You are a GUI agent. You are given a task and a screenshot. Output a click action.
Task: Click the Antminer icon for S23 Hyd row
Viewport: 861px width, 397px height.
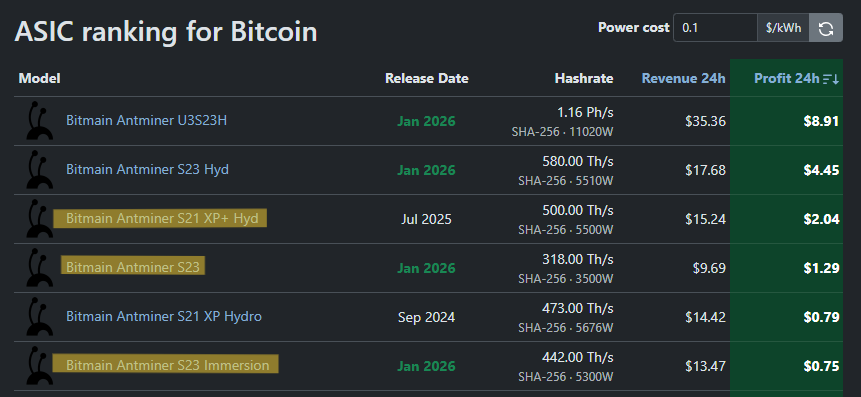click(40, 170)
